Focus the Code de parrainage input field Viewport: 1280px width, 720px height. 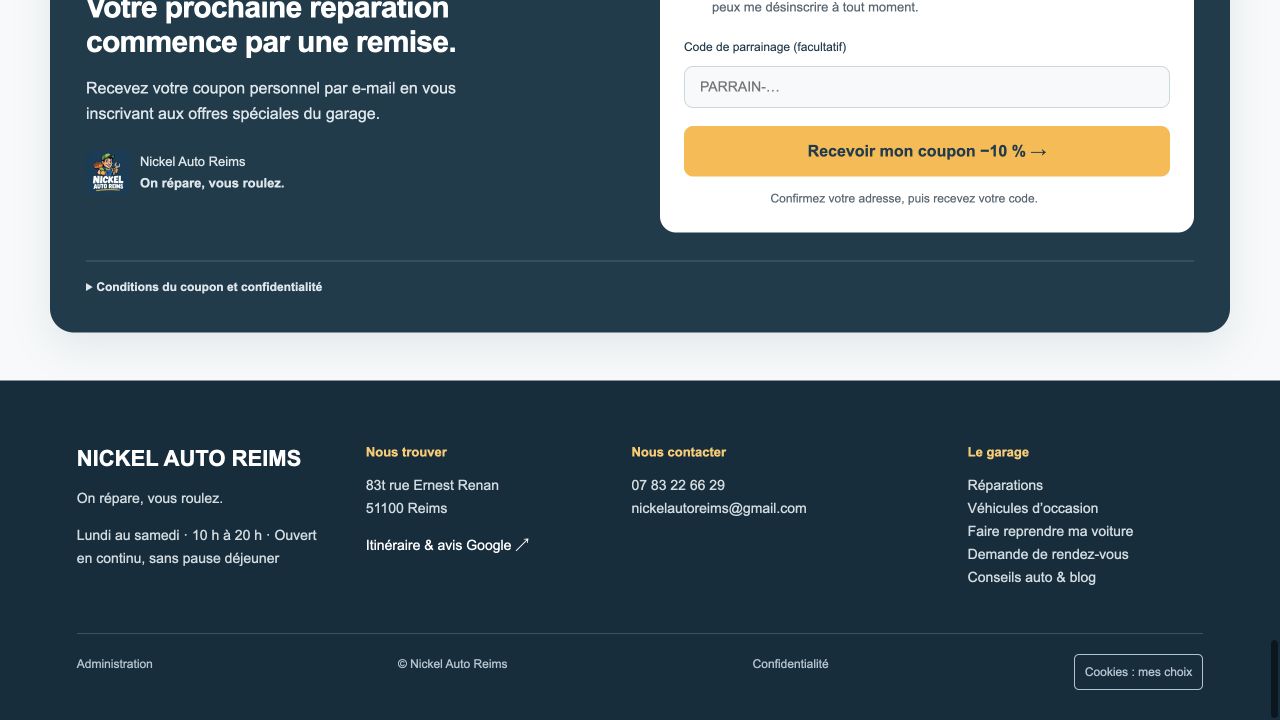[927, 87]
